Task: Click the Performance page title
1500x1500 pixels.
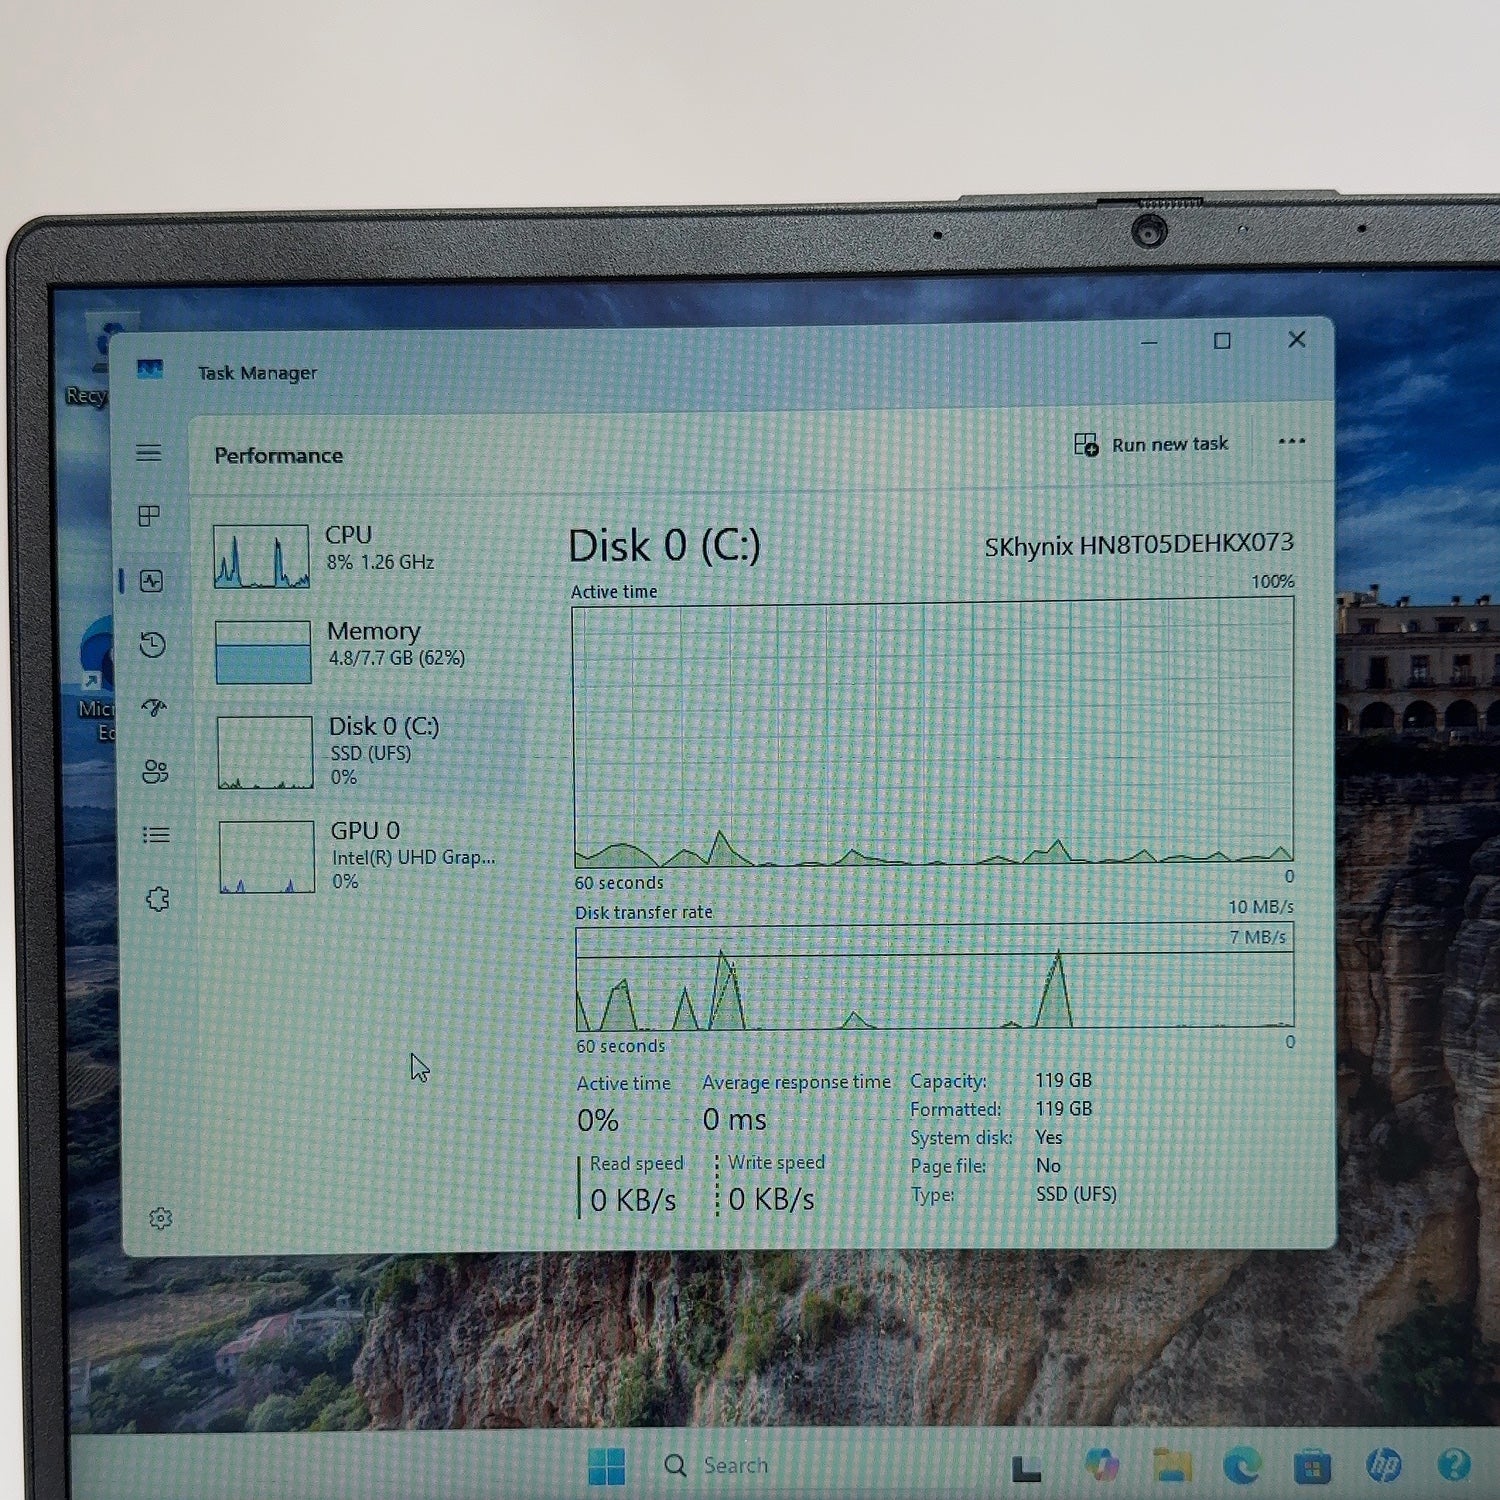Action: pyautogui.click(x=278, y=456)
